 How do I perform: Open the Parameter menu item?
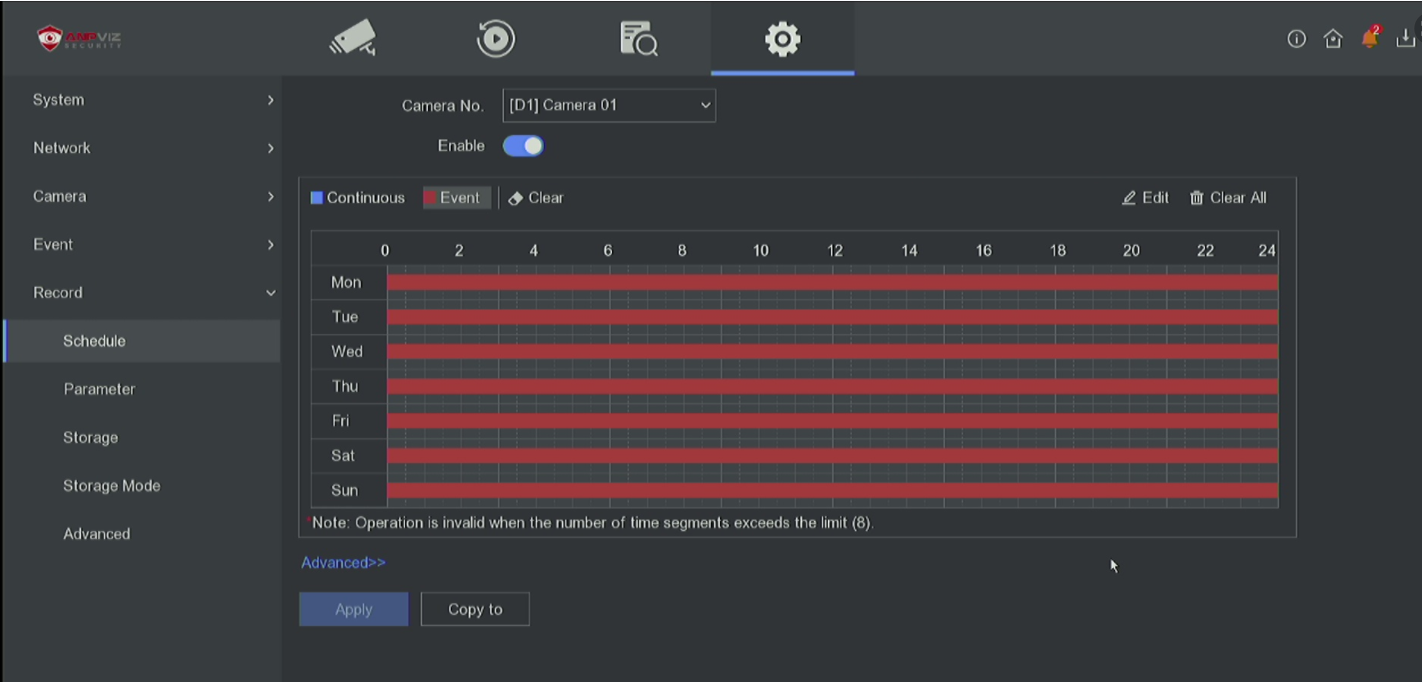(99, 389)
